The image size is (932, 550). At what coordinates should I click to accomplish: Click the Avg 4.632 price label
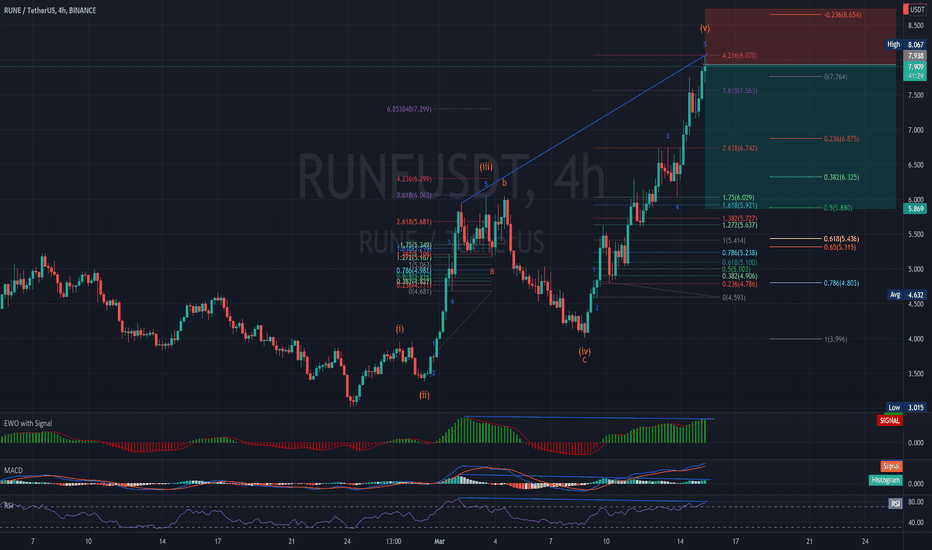[x=907, y=295]
